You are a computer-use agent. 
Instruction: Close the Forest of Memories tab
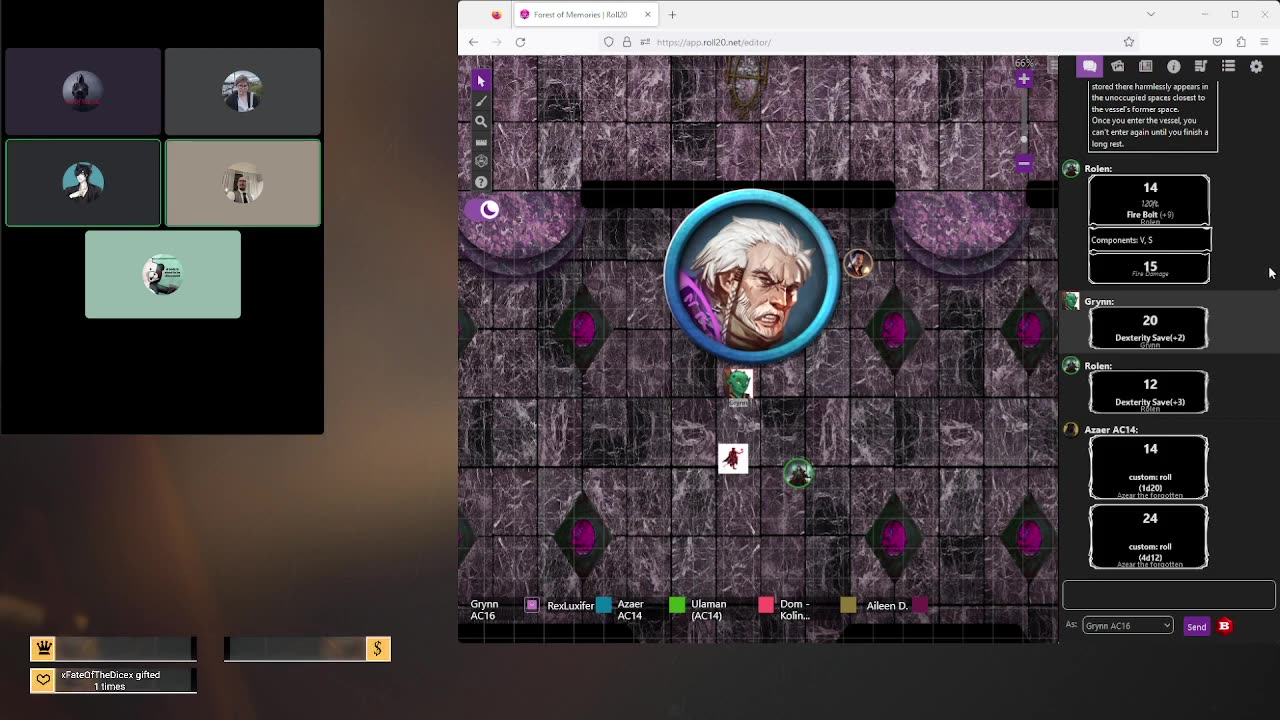(647, 15)
